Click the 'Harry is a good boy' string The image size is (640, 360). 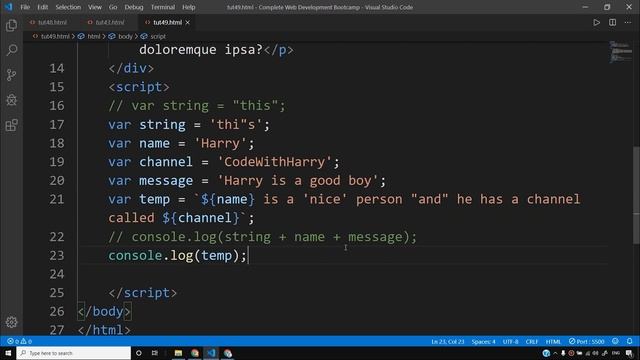(x=298, y=181)
